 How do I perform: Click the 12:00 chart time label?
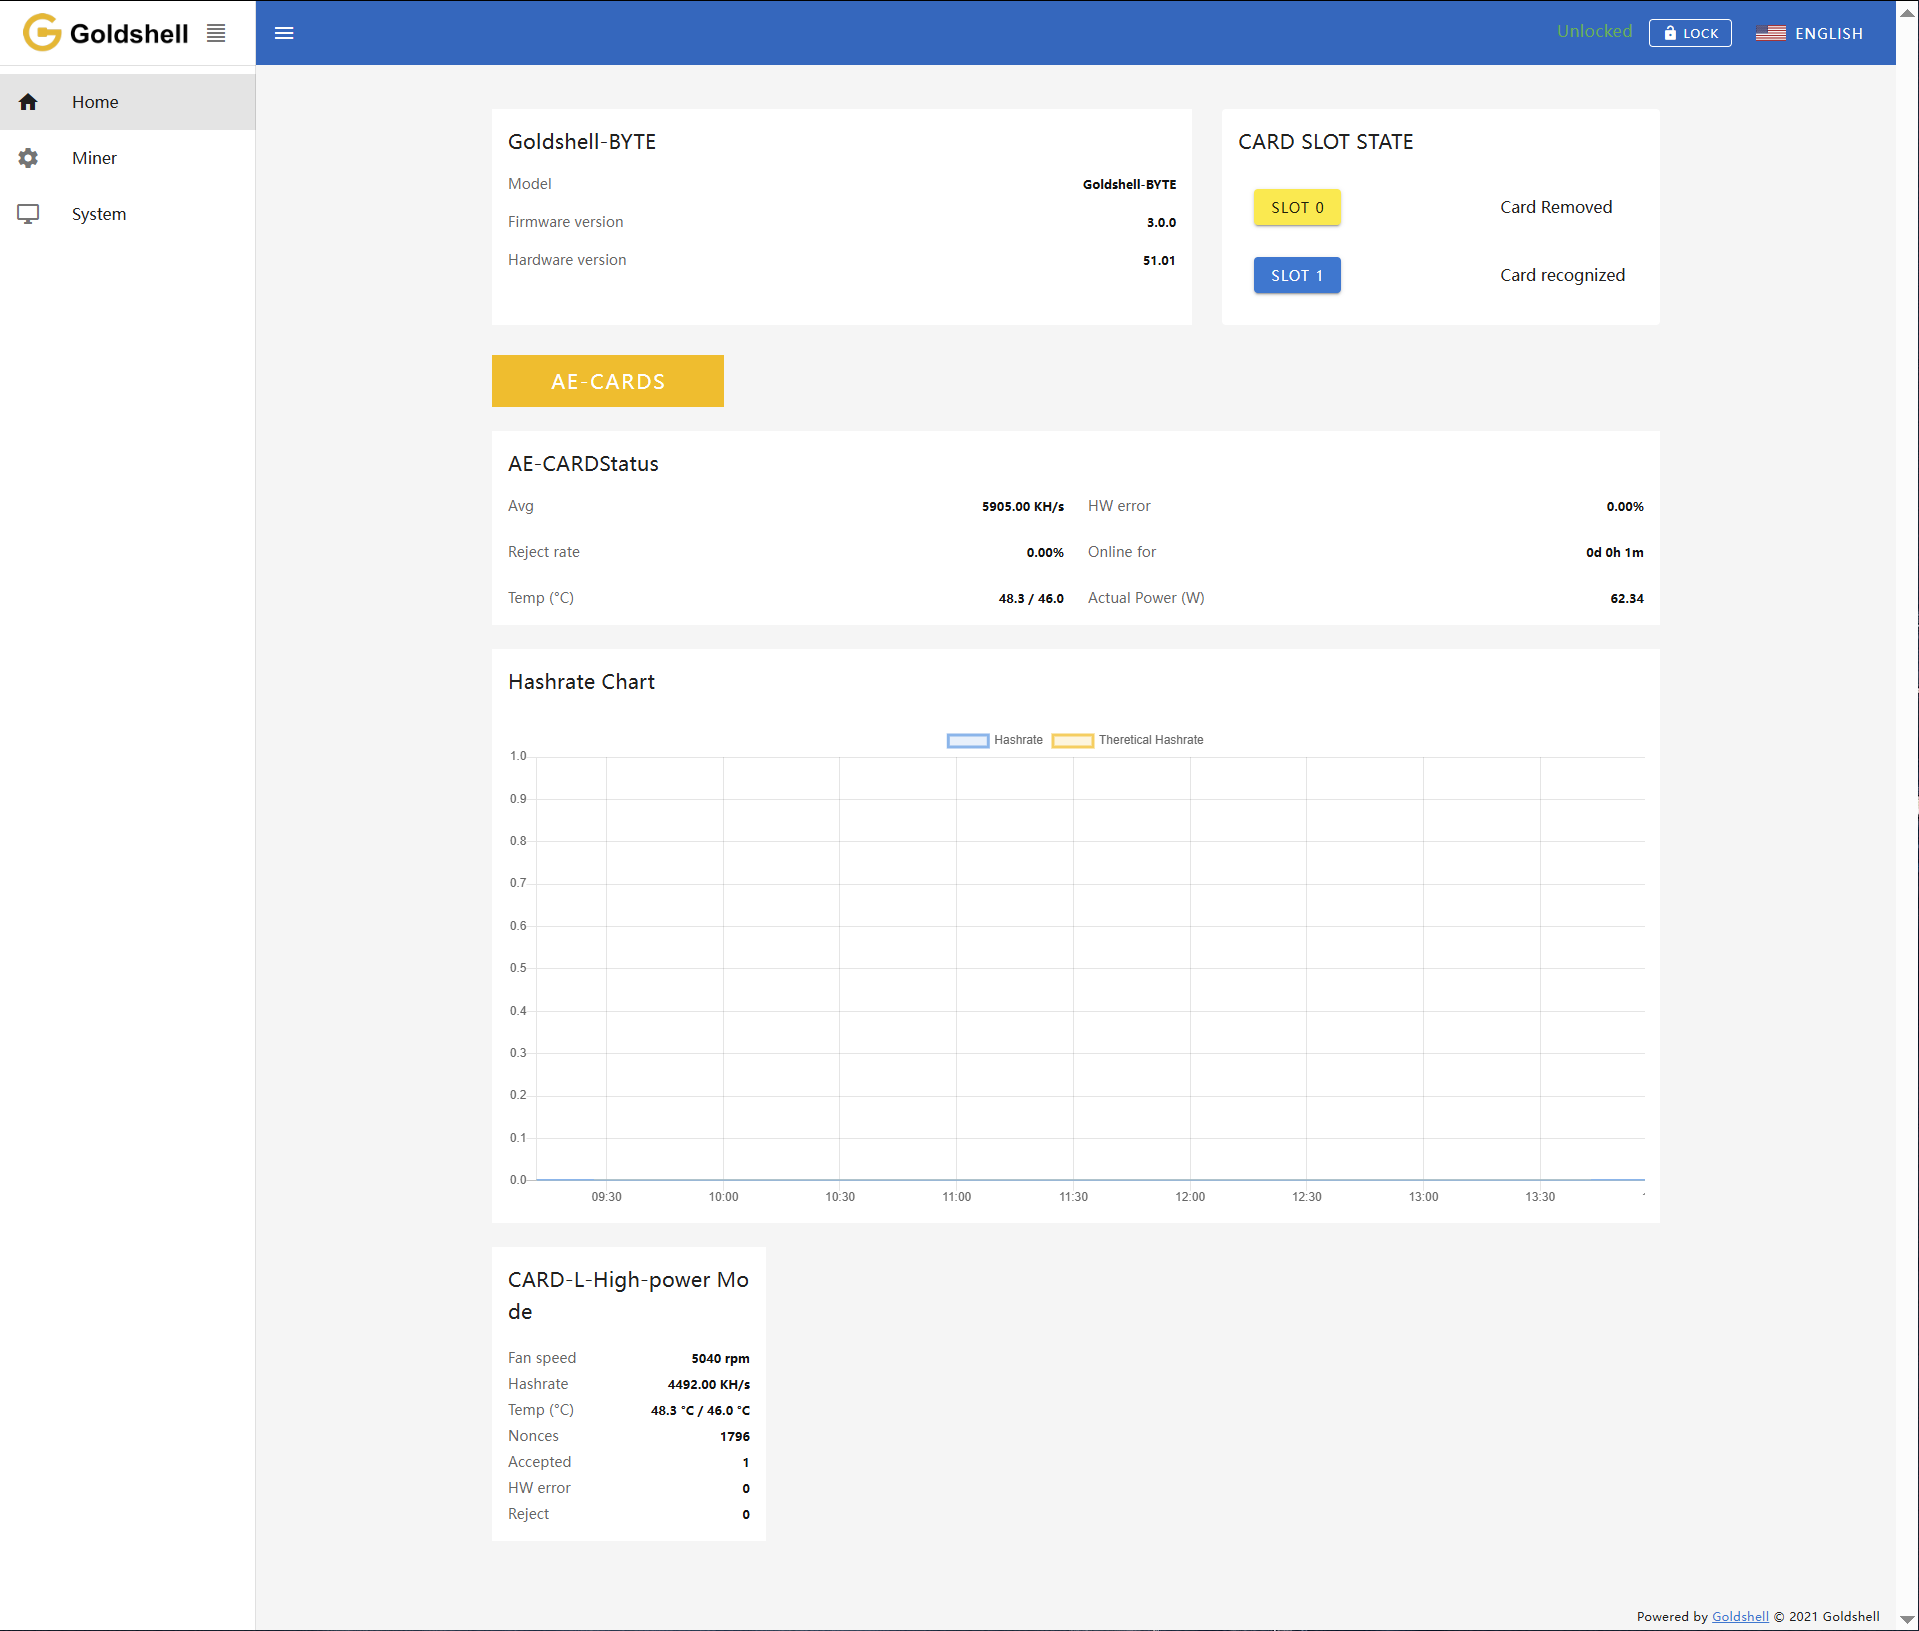pyautogui.click(x=1190, y=1197)
